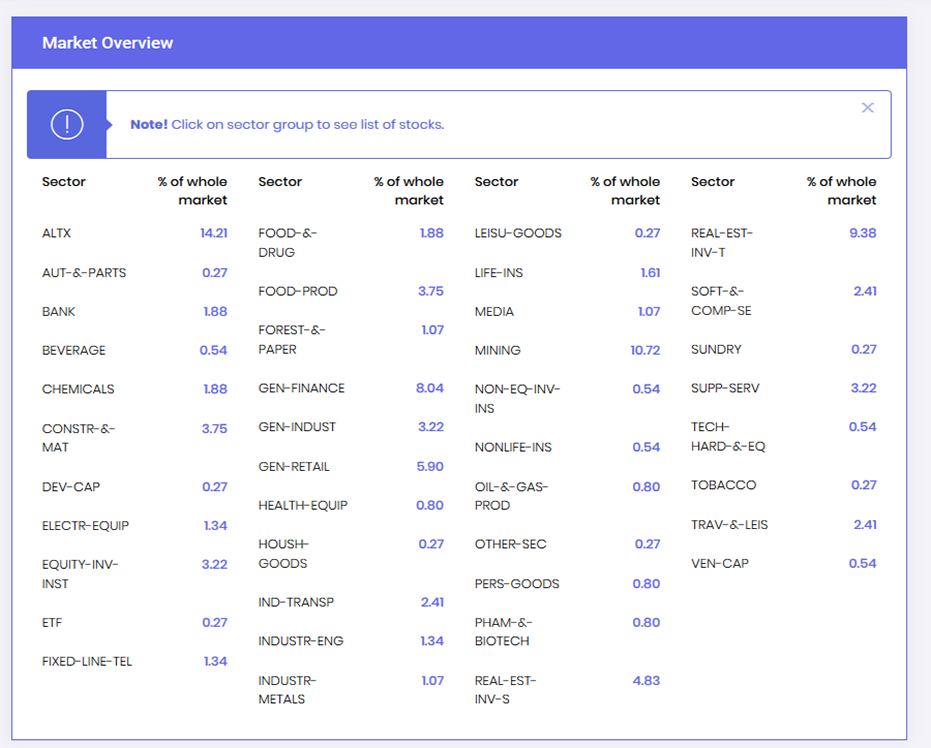
Task: Select the REAL-EST-INV-T sector
Action: coord(721,242)
